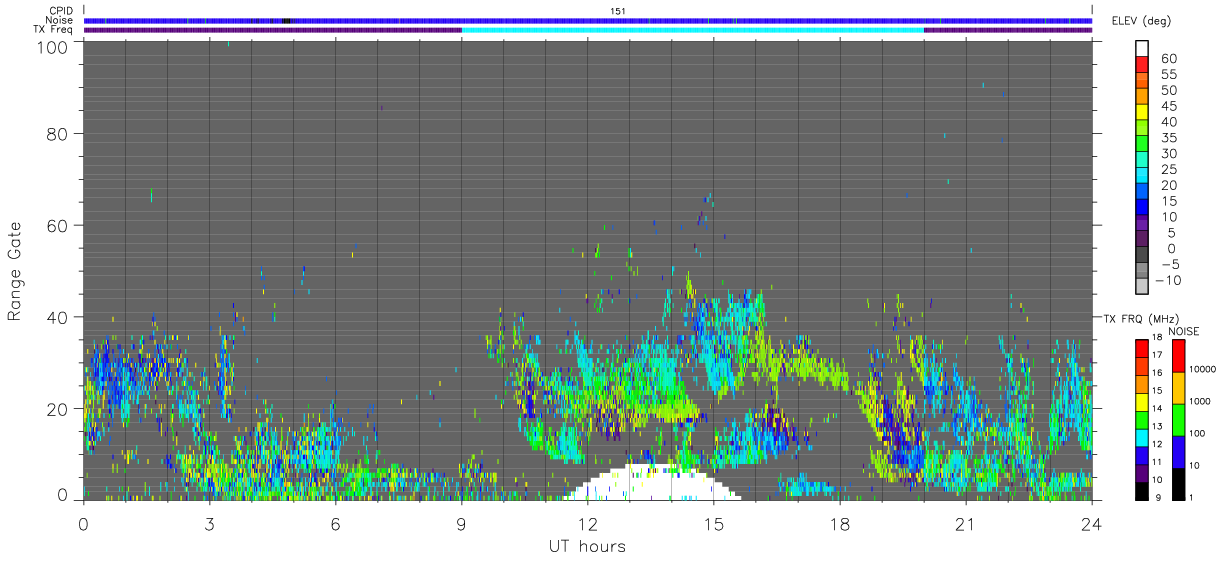Click the '3' tick on the UT hours axis
Viewport: 1228px width, 567px height.
coord(210,524)
